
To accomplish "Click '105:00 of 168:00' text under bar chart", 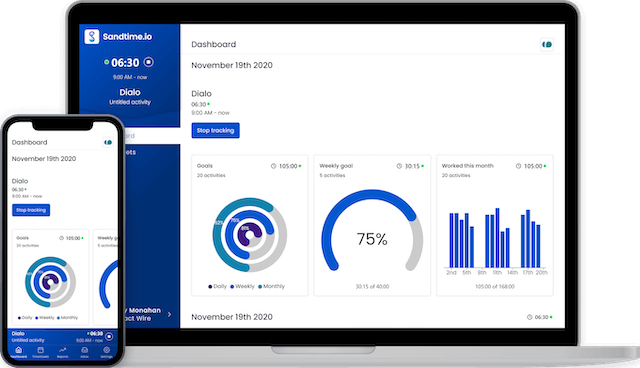I will [495, 286].
